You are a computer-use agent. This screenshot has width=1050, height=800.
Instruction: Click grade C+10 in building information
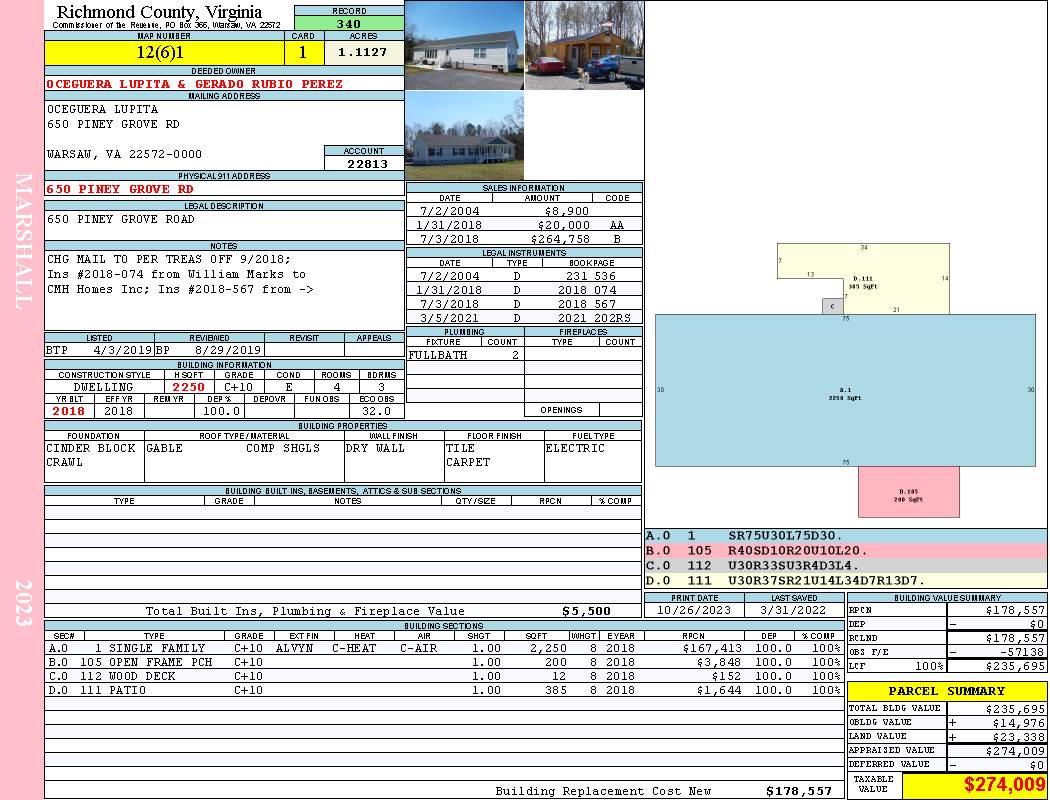tap(238, 387)
